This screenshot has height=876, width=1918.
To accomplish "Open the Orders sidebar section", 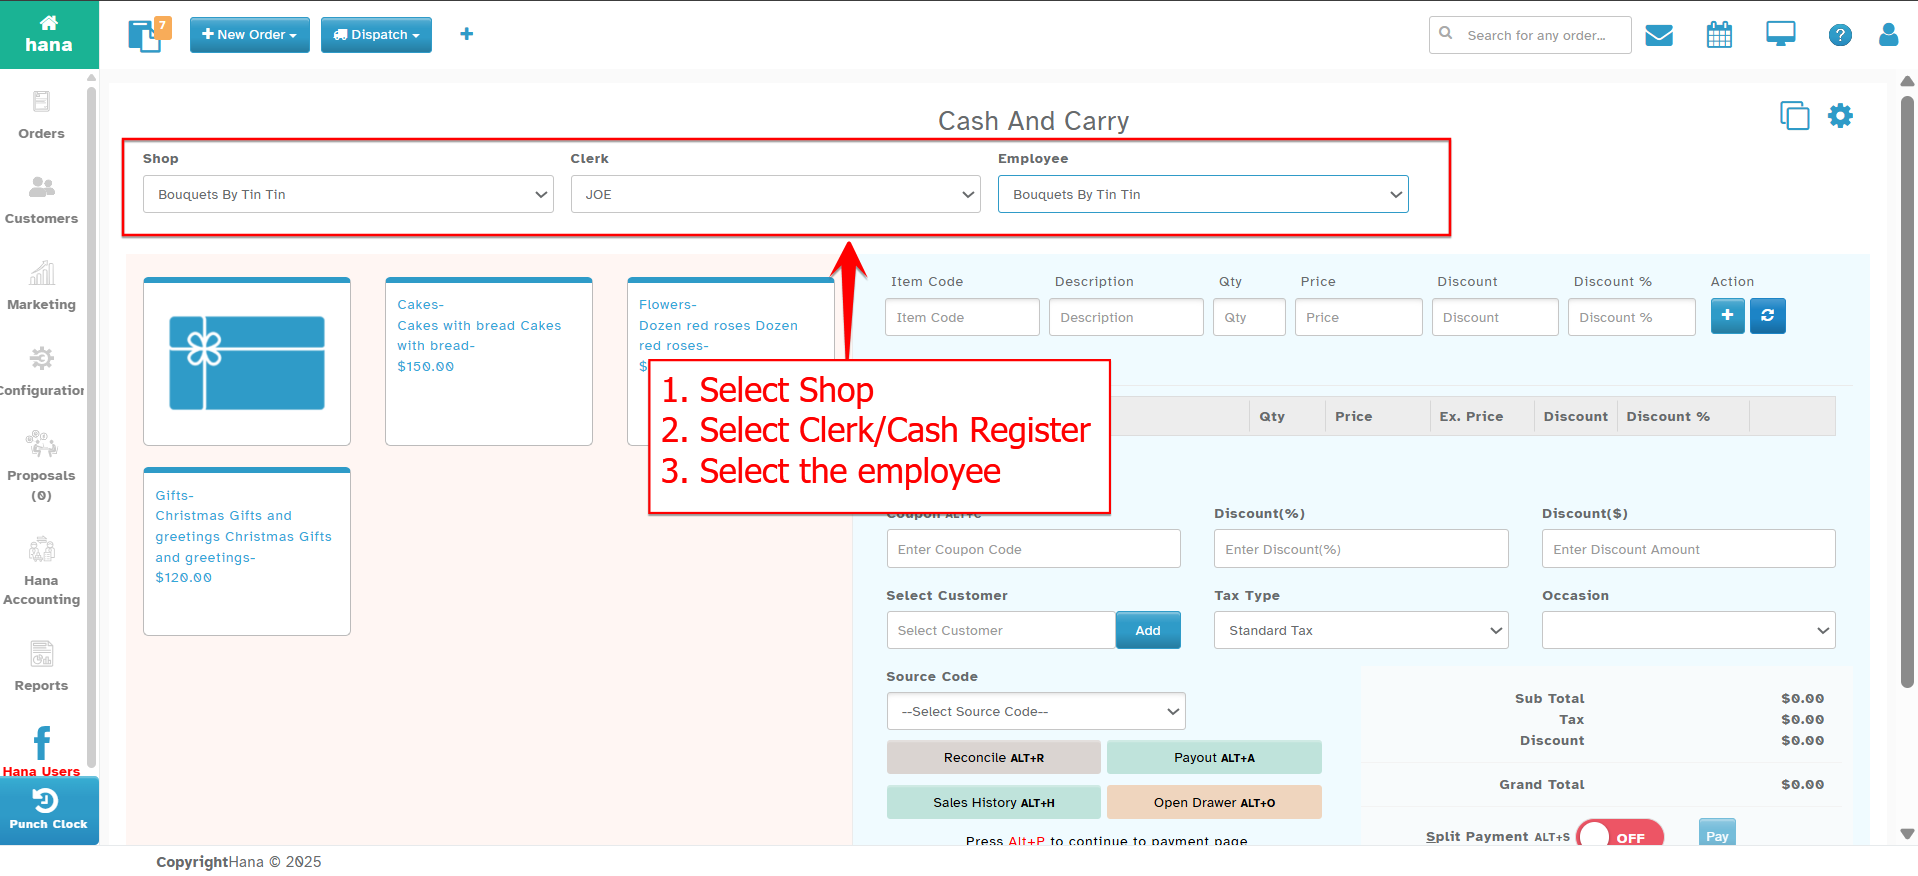I will (x=41, y=115).
